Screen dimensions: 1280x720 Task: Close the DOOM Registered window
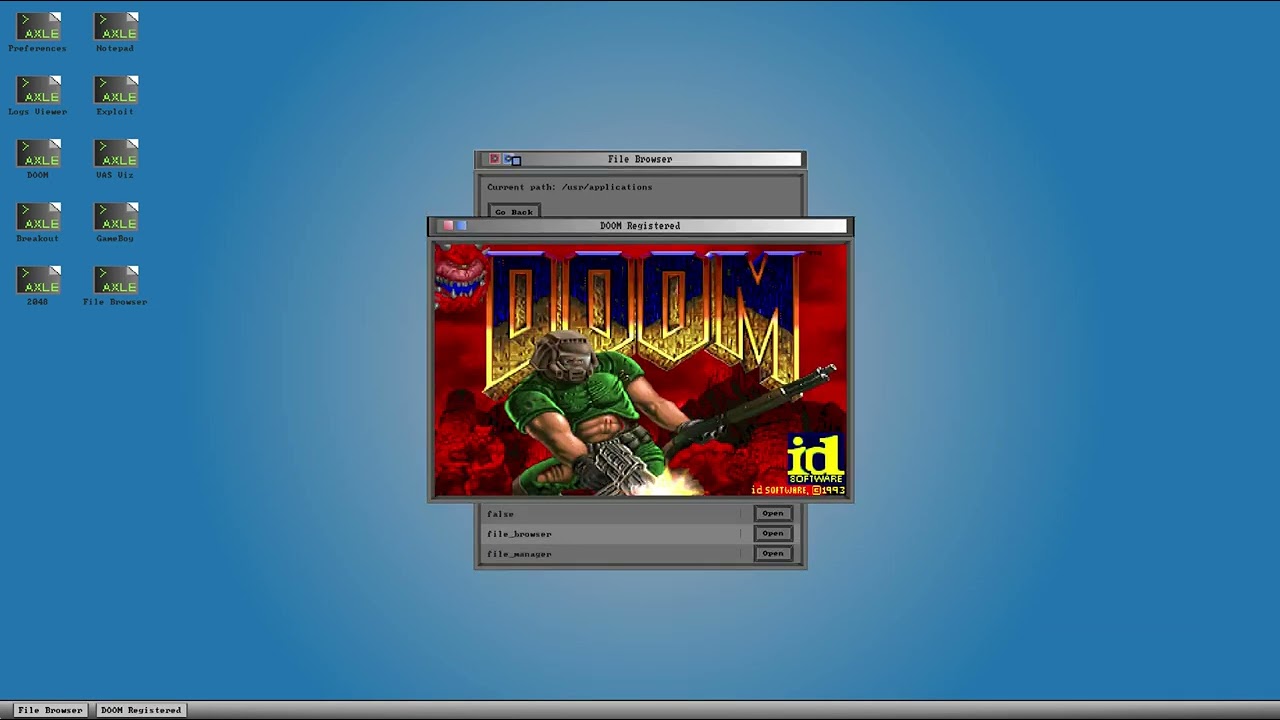[x=448, y=226]
